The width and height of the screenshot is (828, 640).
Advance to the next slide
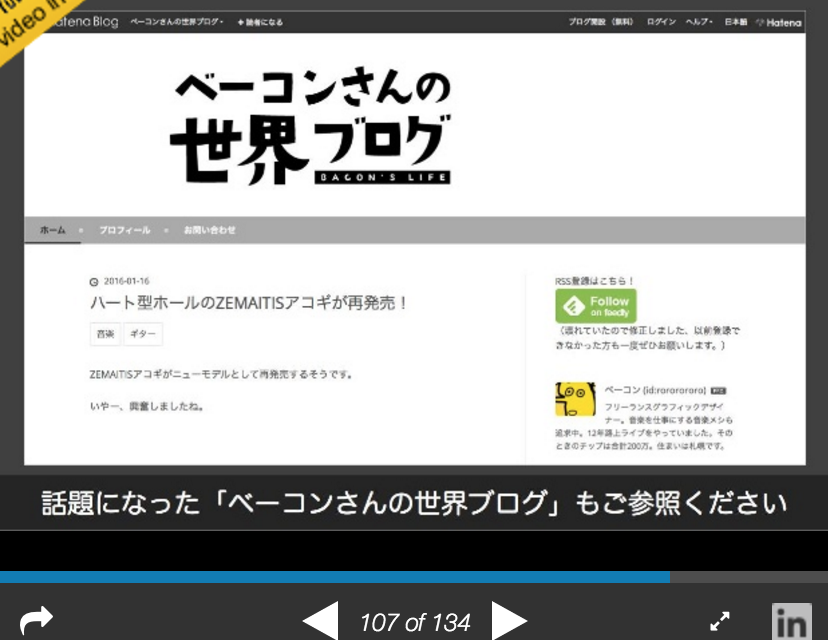[x=510, y=621]
